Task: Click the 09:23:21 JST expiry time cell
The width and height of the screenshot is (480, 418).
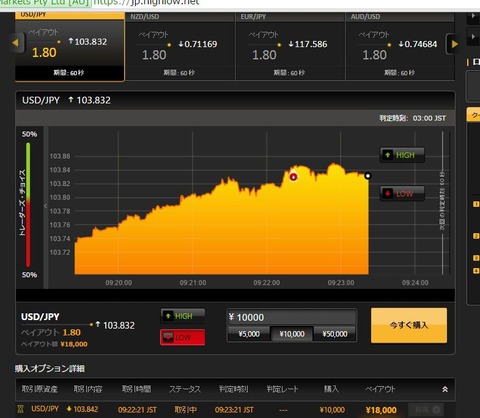Action: click(234, 410)
